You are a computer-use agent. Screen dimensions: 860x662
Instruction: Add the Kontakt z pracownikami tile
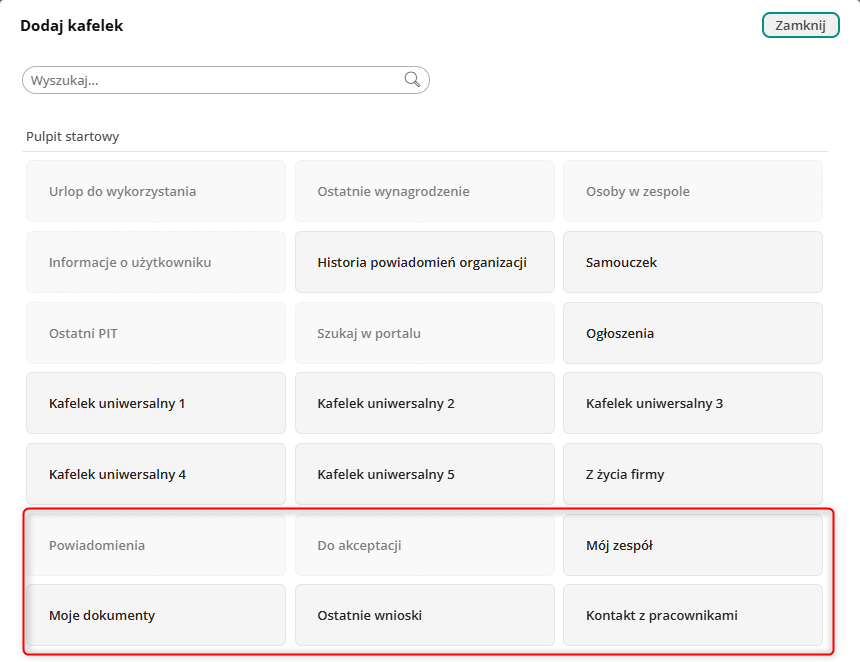692,615
